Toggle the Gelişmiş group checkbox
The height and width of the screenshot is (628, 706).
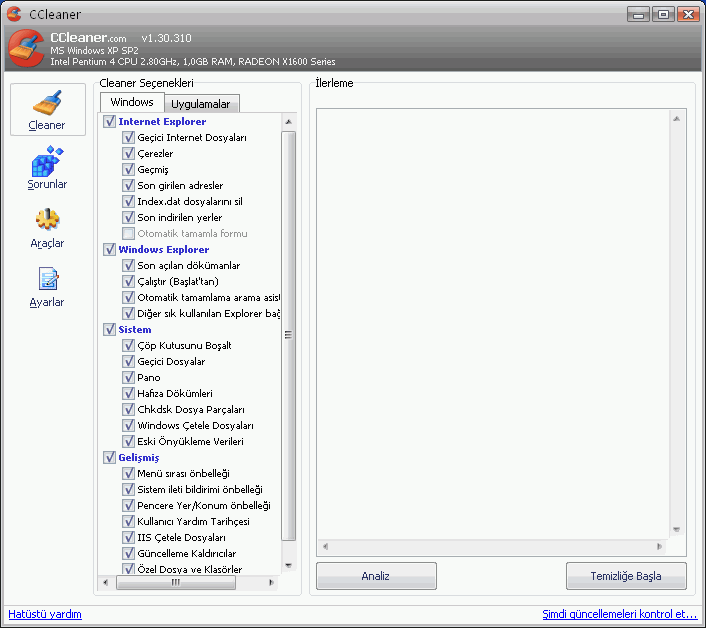[109, 457]
